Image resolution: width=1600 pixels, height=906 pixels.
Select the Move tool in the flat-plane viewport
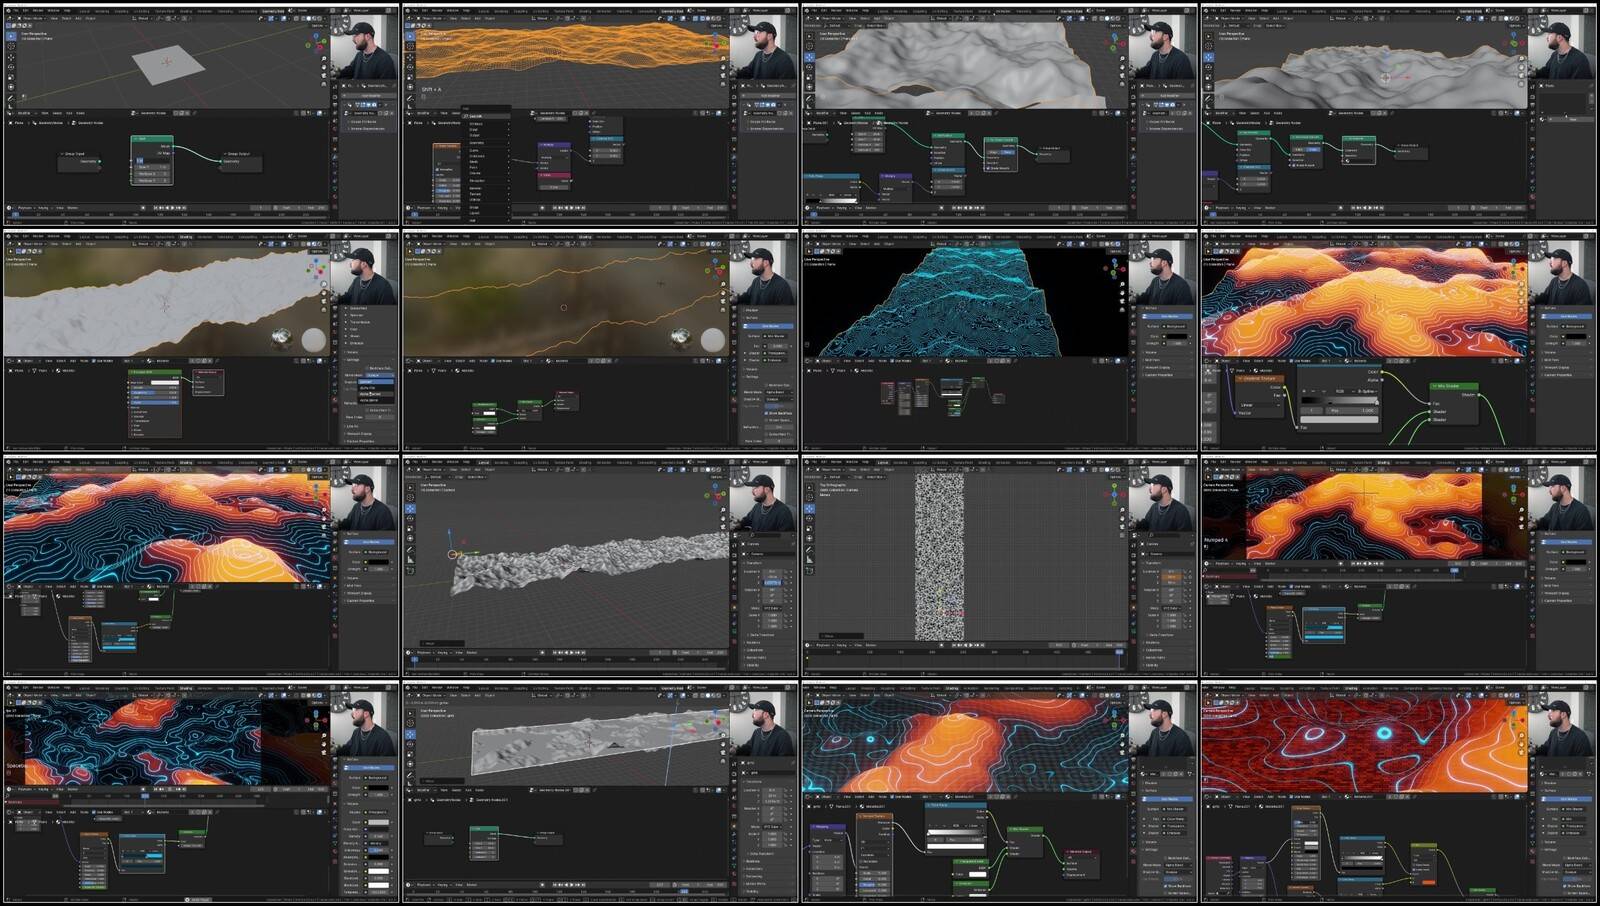pos(10,58)
